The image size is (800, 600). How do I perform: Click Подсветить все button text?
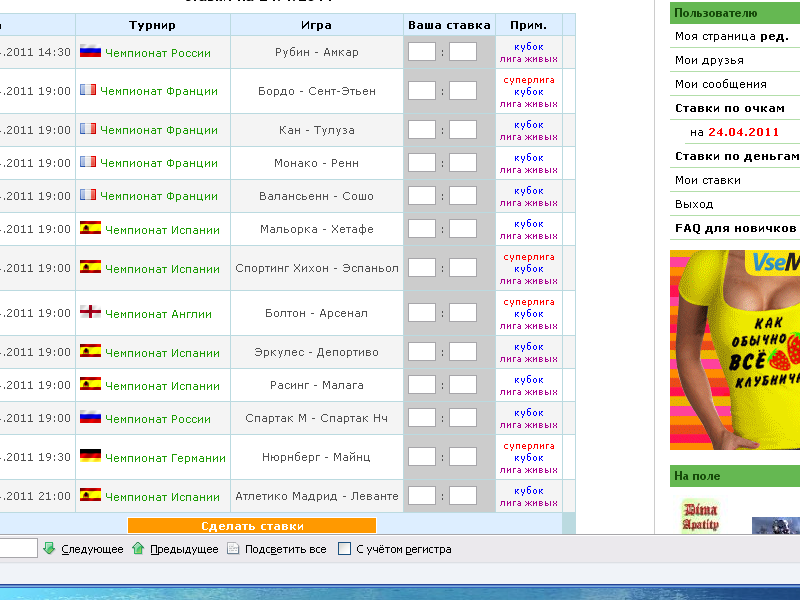coord(286,549)
